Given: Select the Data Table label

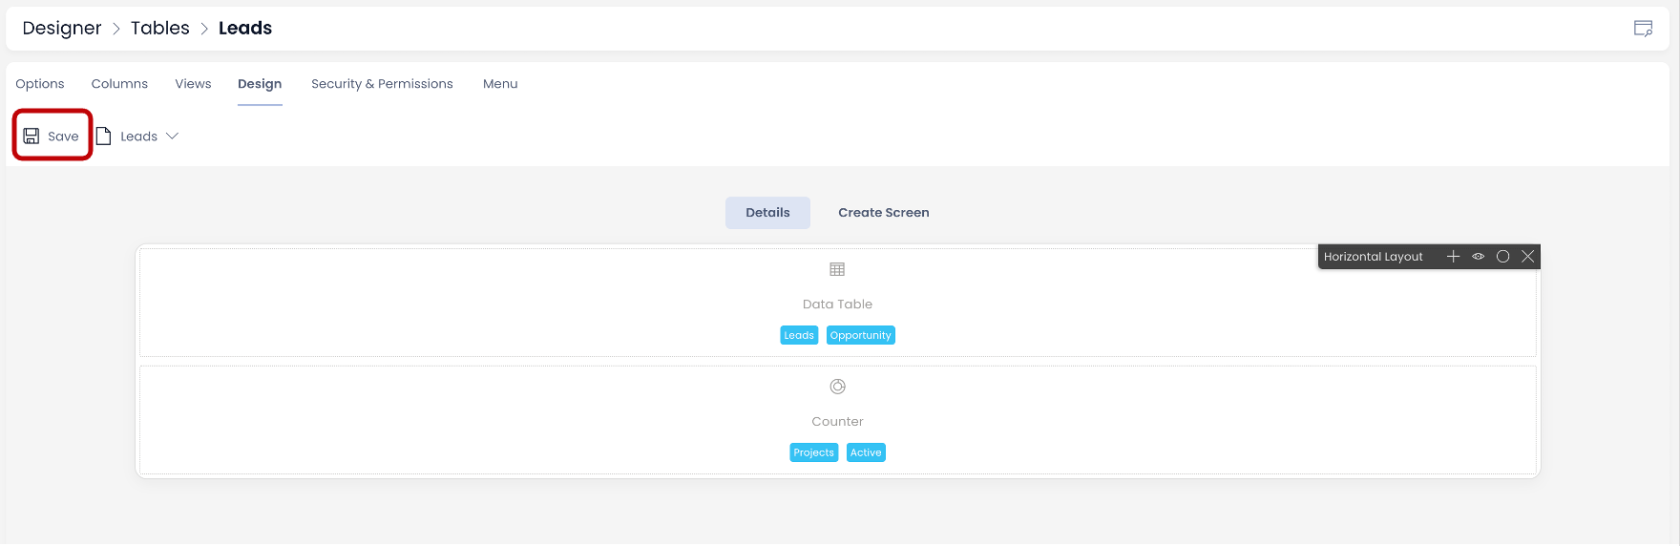Looking at the screenshot, I should pyautogui.click(x=837, y=304).
